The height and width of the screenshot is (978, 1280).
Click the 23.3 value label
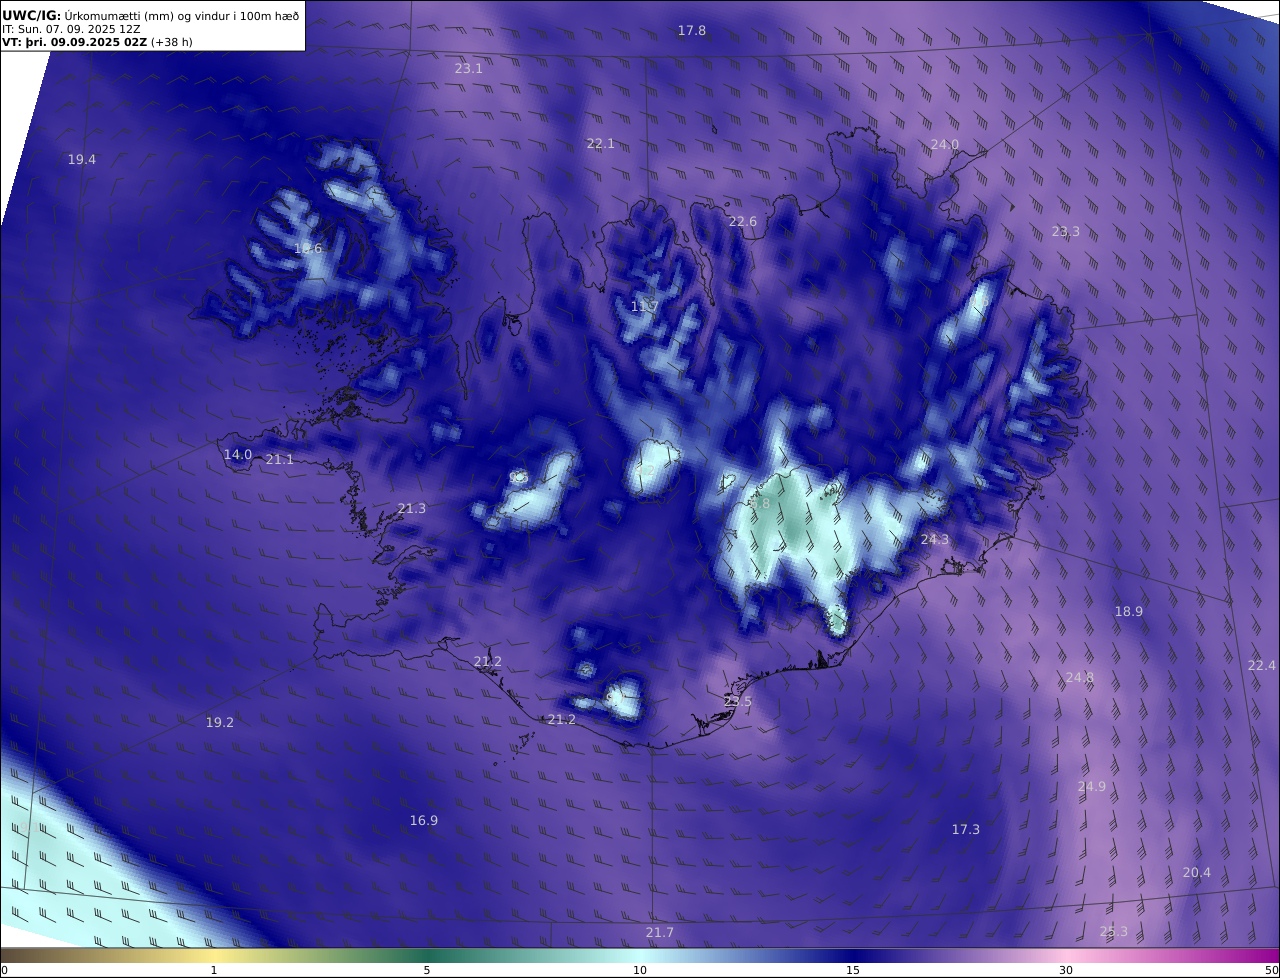(1066, 232)
